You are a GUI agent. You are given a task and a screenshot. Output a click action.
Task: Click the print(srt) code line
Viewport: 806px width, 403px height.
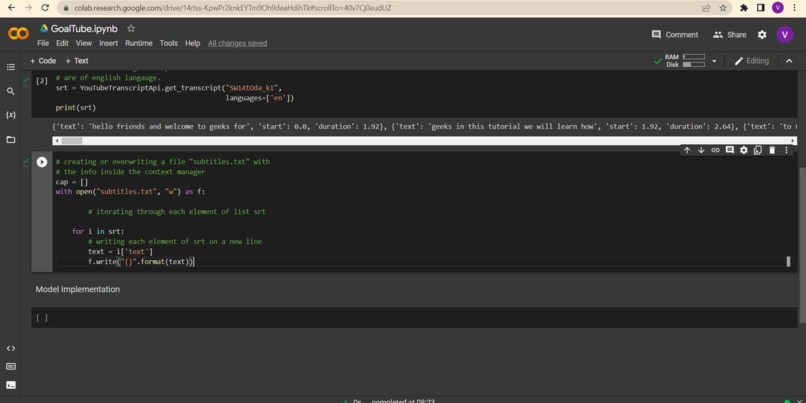(x=76, y=108)
